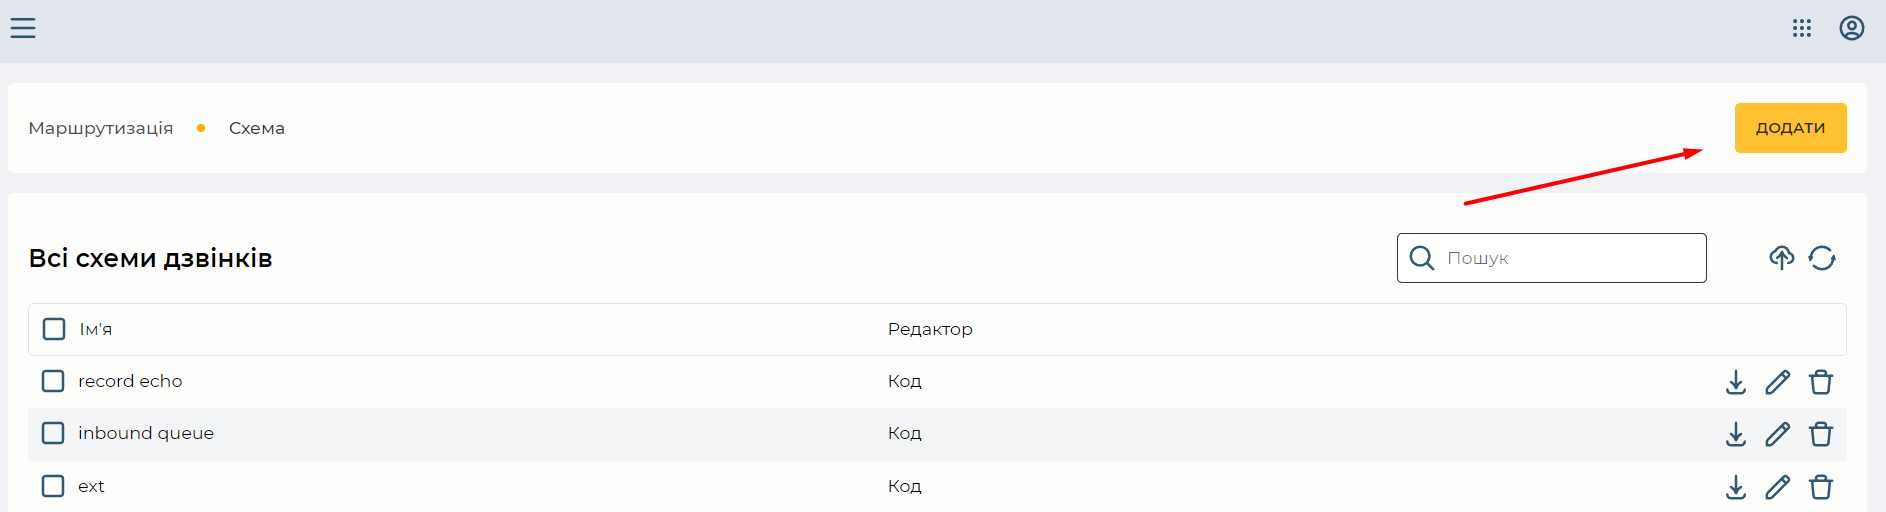Edit the record echo schema

point(1778,382)
